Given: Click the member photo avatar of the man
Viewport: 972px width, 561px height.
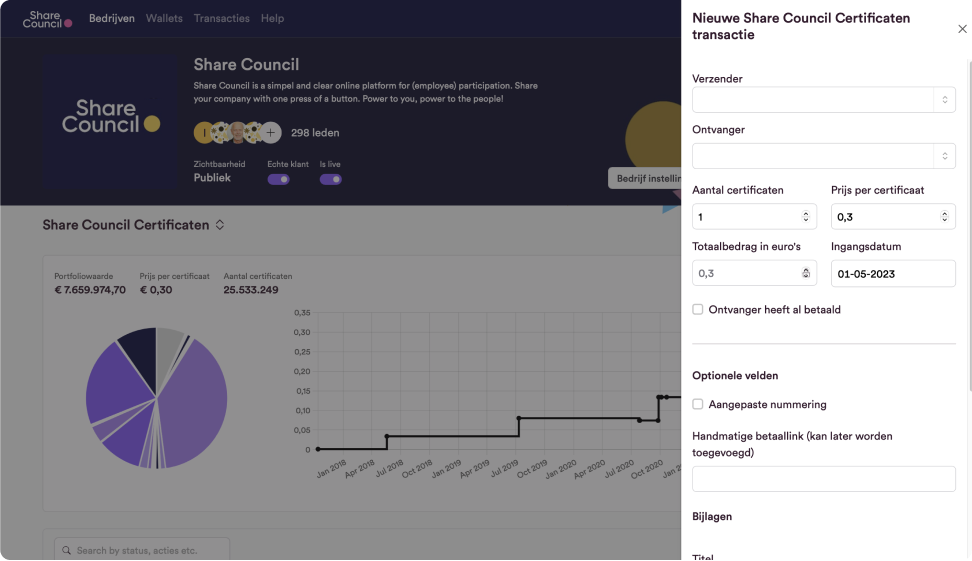Looking at the screenshot, I should click(237, 133).
